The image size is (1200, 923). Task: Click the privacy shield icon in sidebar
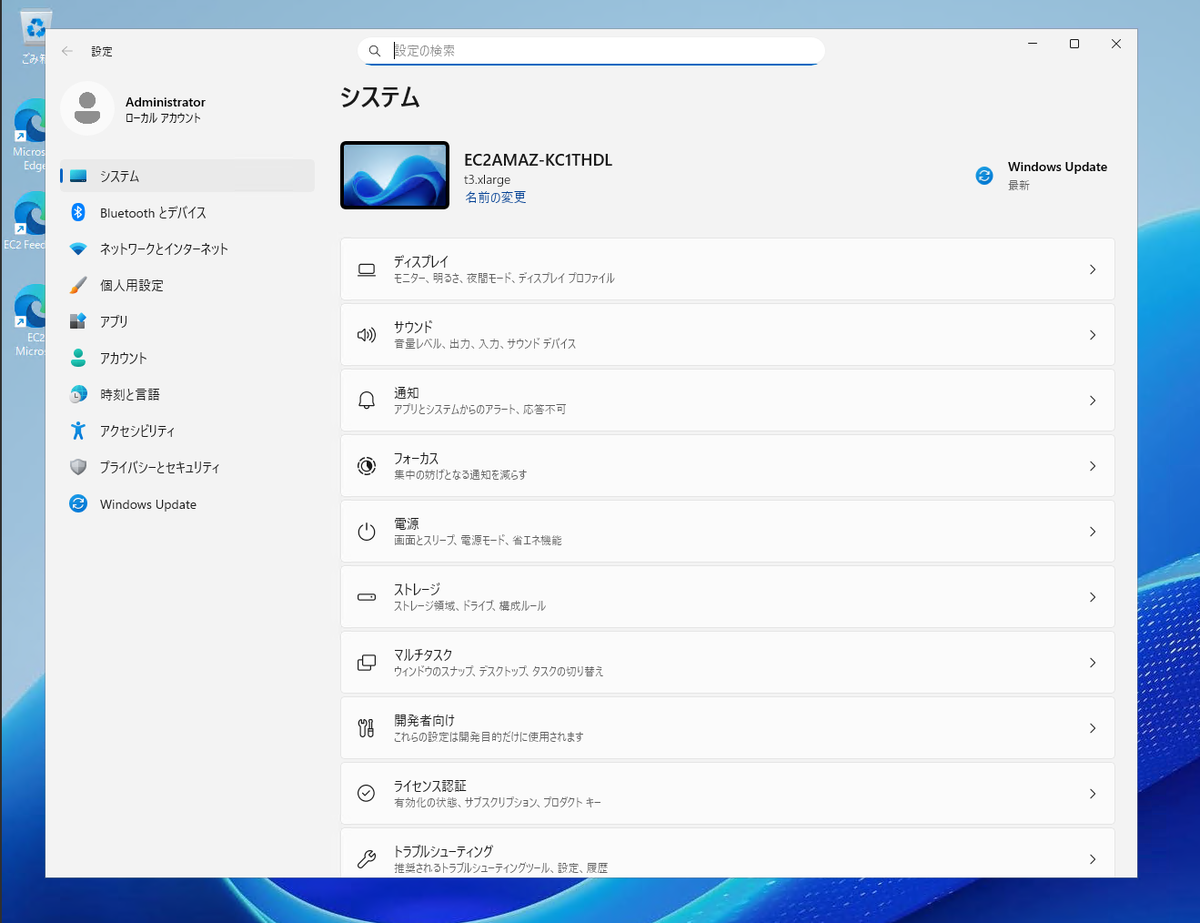pyautogui.click(x=78, y=467)
